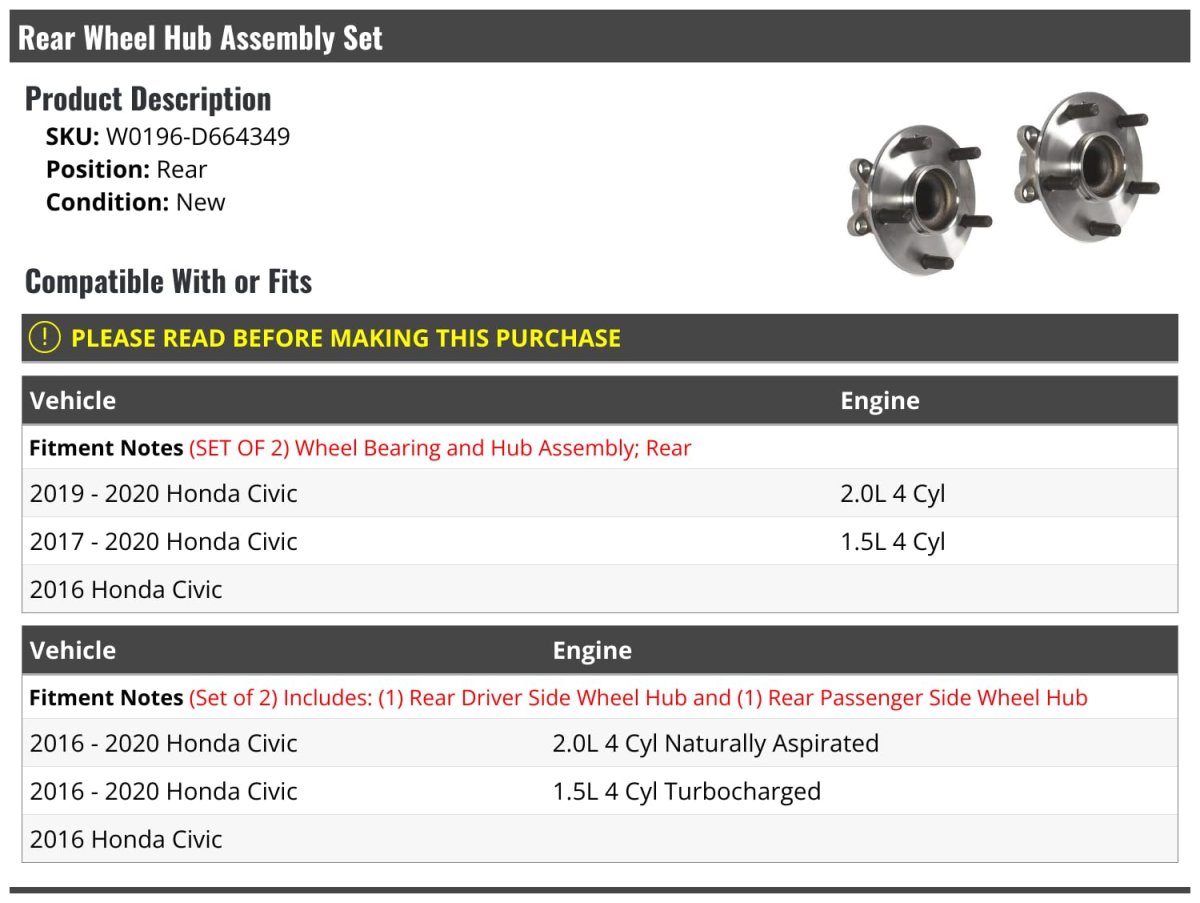Click the Compatible With or Fits heading
The width and height of the screenshot is (1200, 903).
pos(168,282)
